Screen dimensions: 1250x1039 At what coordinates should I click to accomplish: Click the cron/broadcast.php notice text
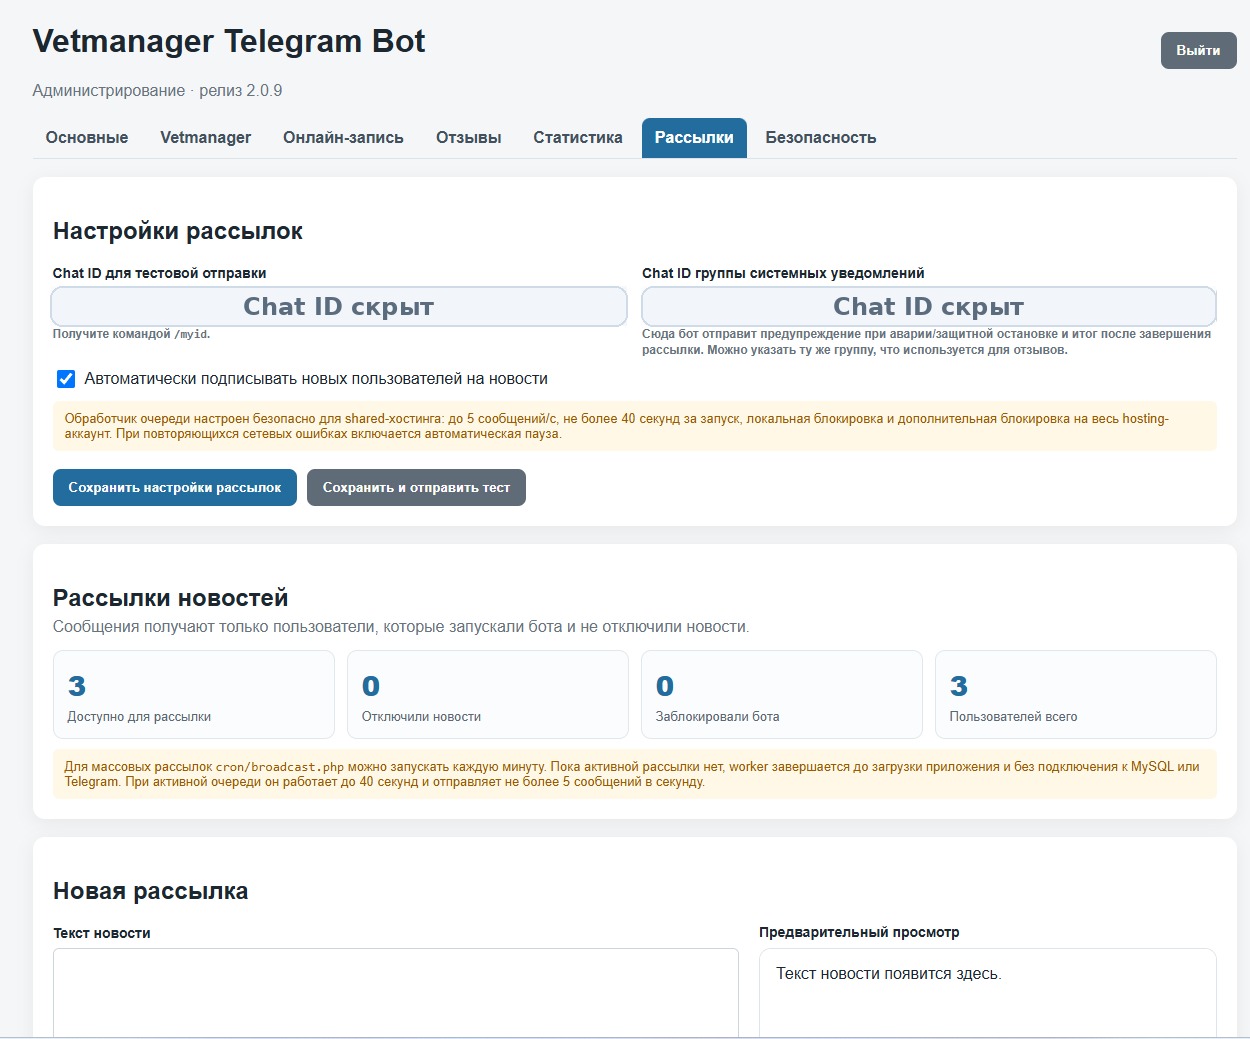(x=635, y=774)
